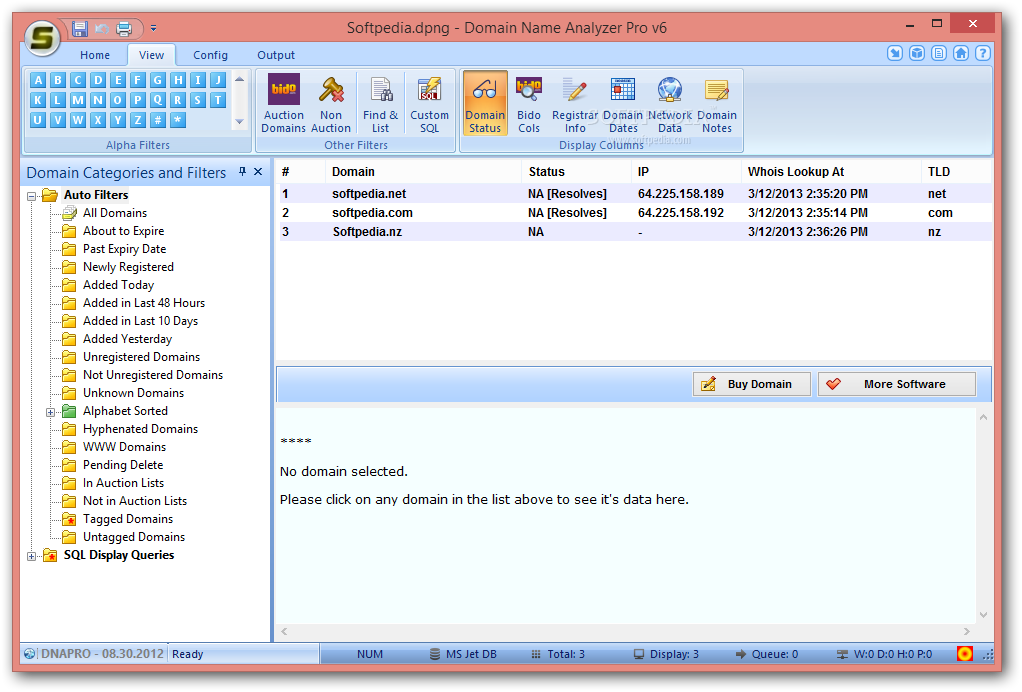Click the round S application menu button
Image resolution: width=1022 pixels, height=692 pixels.
pos(42,38)
